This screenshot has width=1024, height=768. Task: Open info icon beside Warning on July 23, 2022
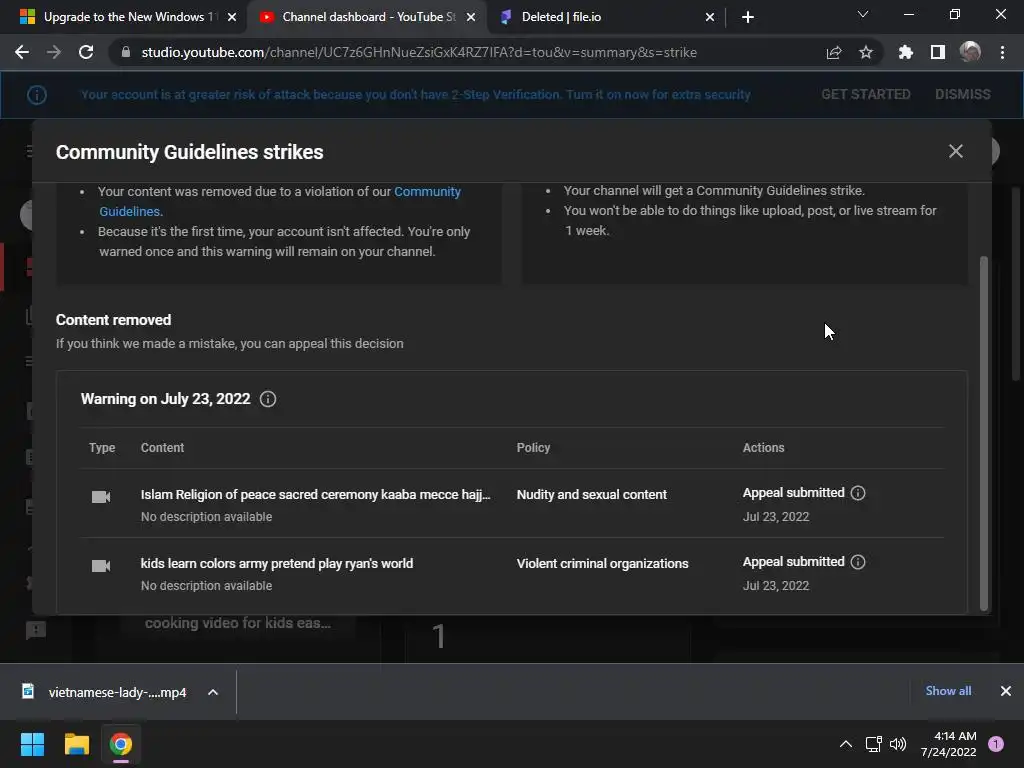click(268, 399)
